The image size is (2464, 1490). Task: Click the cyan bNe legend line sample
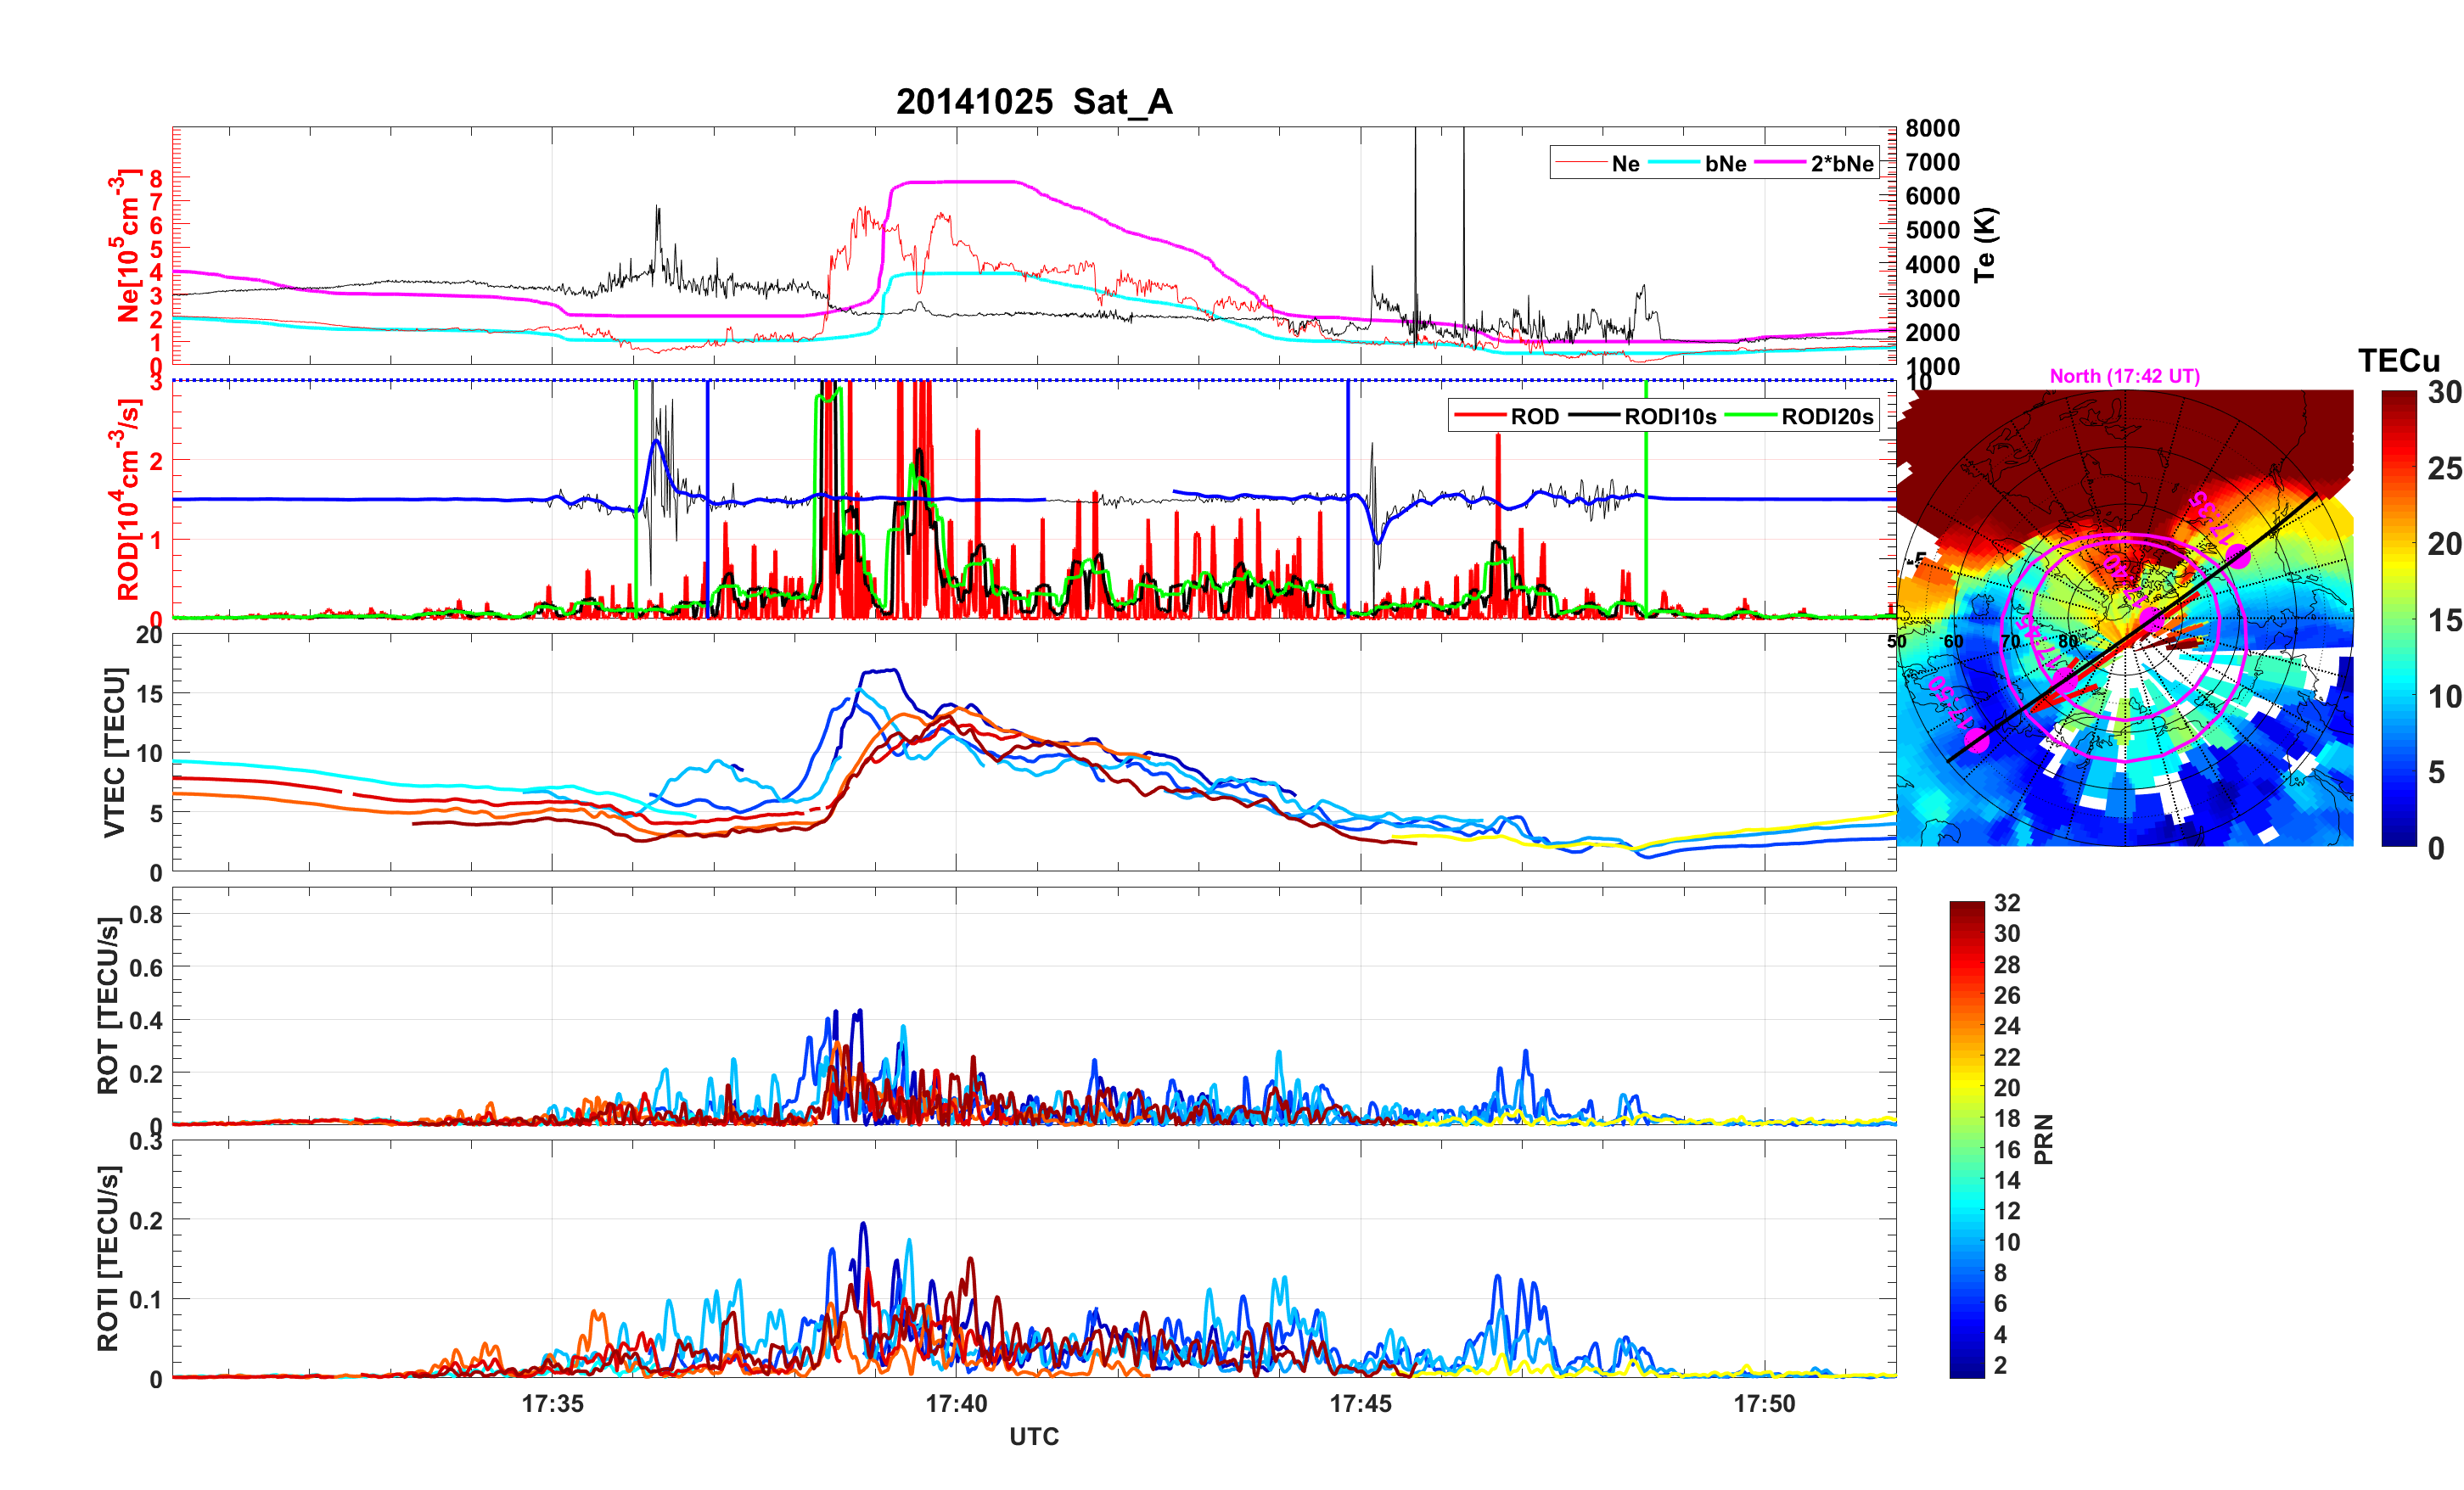pos(1674,163)
